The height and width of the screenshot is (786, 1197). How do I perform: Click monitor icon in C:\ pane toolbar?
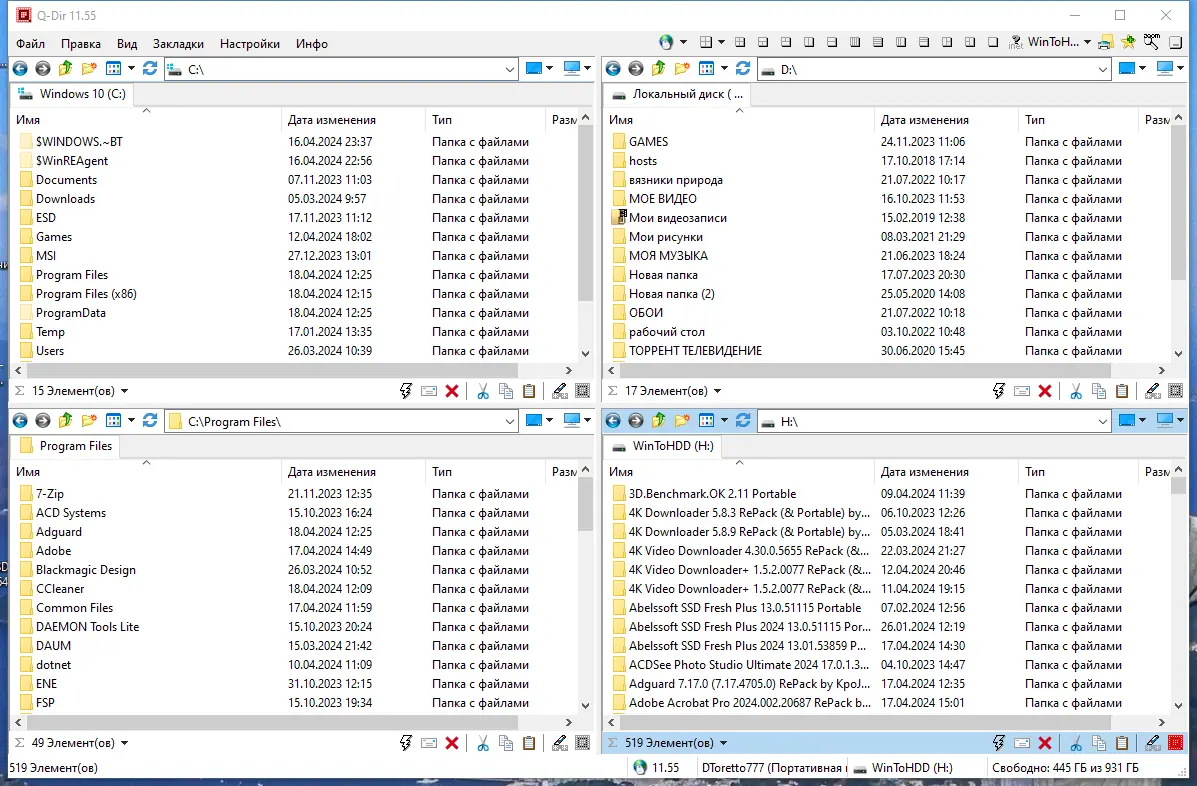coord(572,69)
